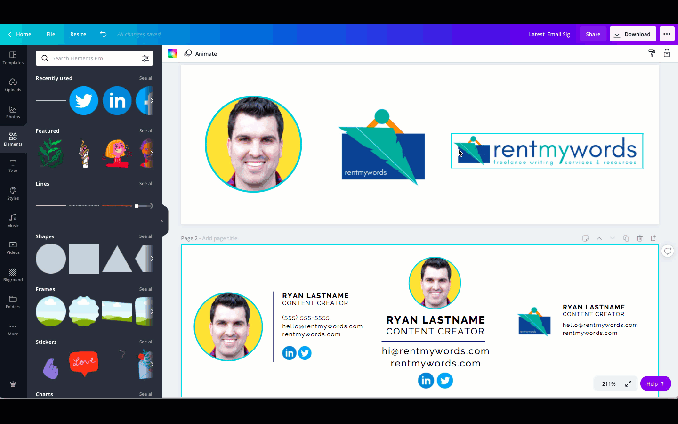
Task: Add the dashed line element
Action: pyautogui.click(x=84, y=206)
